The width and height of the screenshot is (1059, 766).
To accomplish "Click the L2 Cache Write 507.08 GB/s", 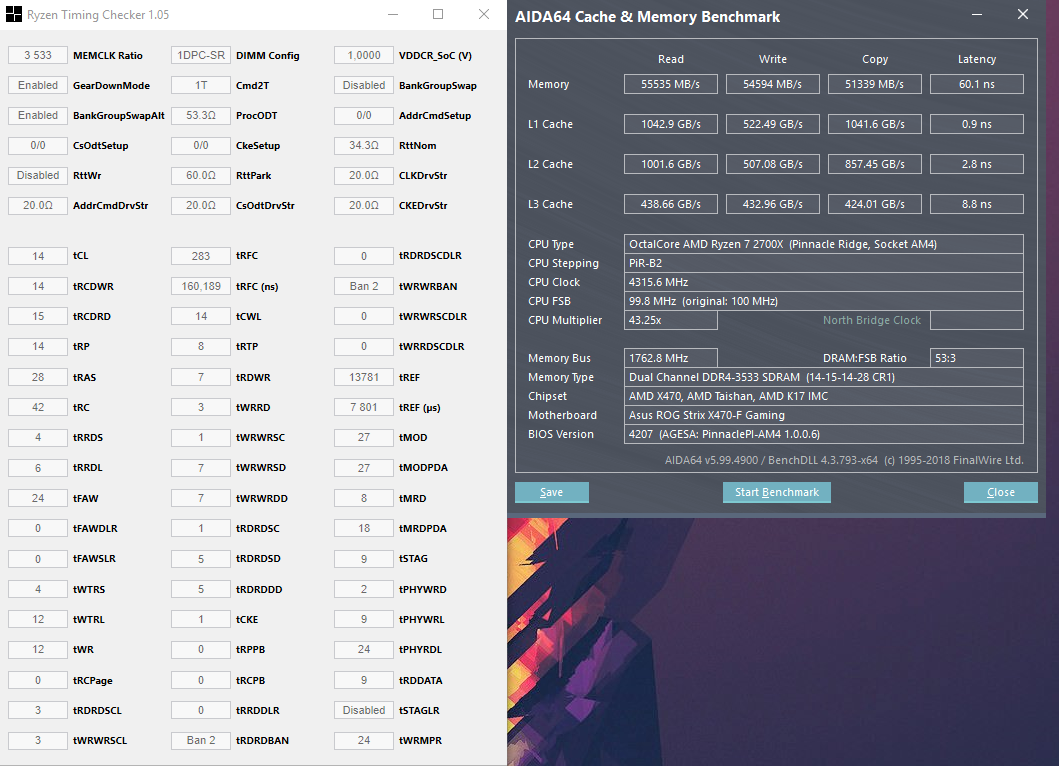I will pyautogui.click(x=773, y=164).
